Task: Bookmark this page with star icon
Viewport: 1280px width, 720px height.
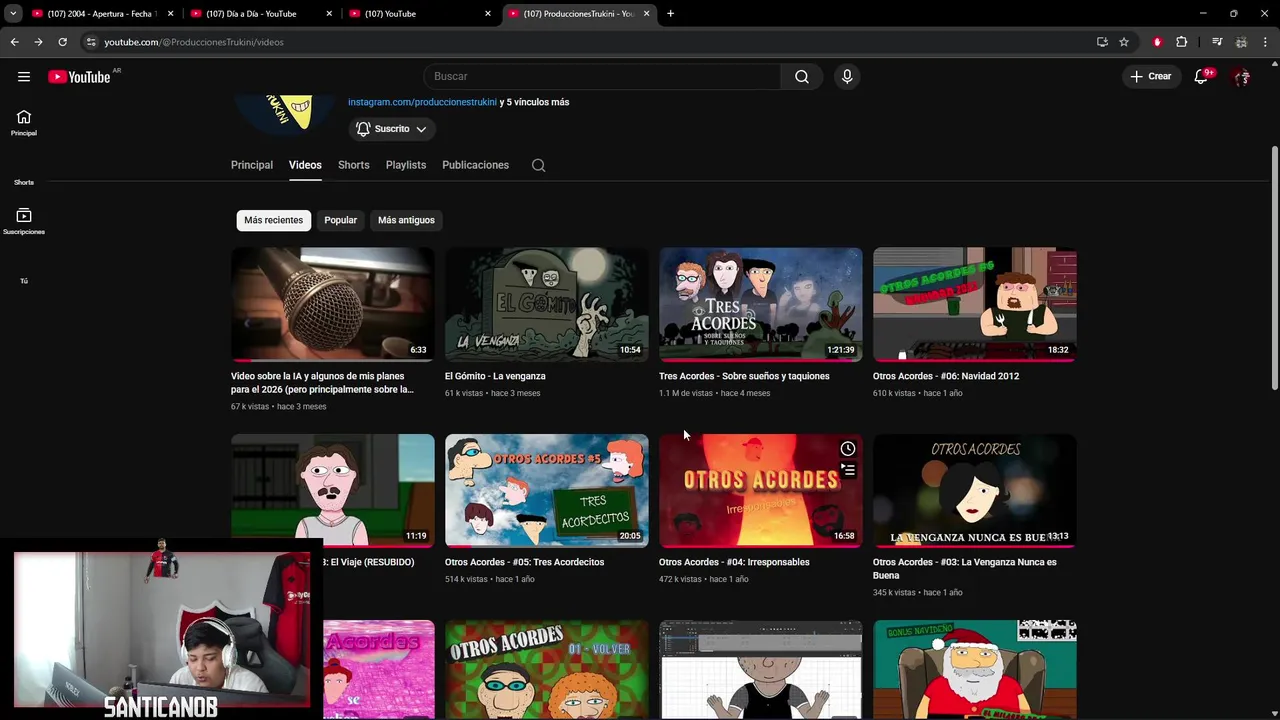Action: pyautogui.click(x=1124, y=42)
